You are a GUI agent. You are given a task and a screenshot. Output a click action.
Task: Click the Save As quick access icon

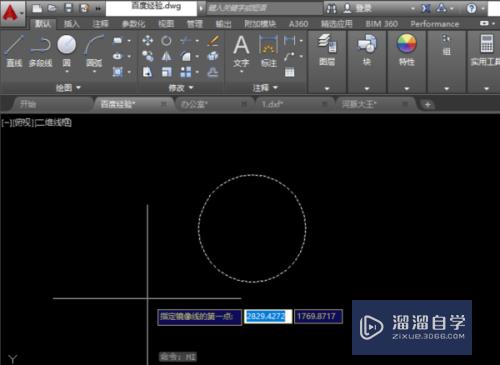84,8
